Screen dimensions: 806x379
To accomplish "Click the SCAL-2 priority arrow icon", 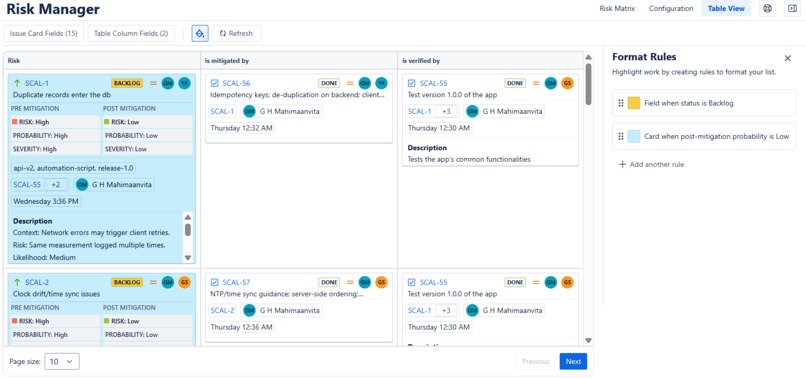I will point(17,282).
